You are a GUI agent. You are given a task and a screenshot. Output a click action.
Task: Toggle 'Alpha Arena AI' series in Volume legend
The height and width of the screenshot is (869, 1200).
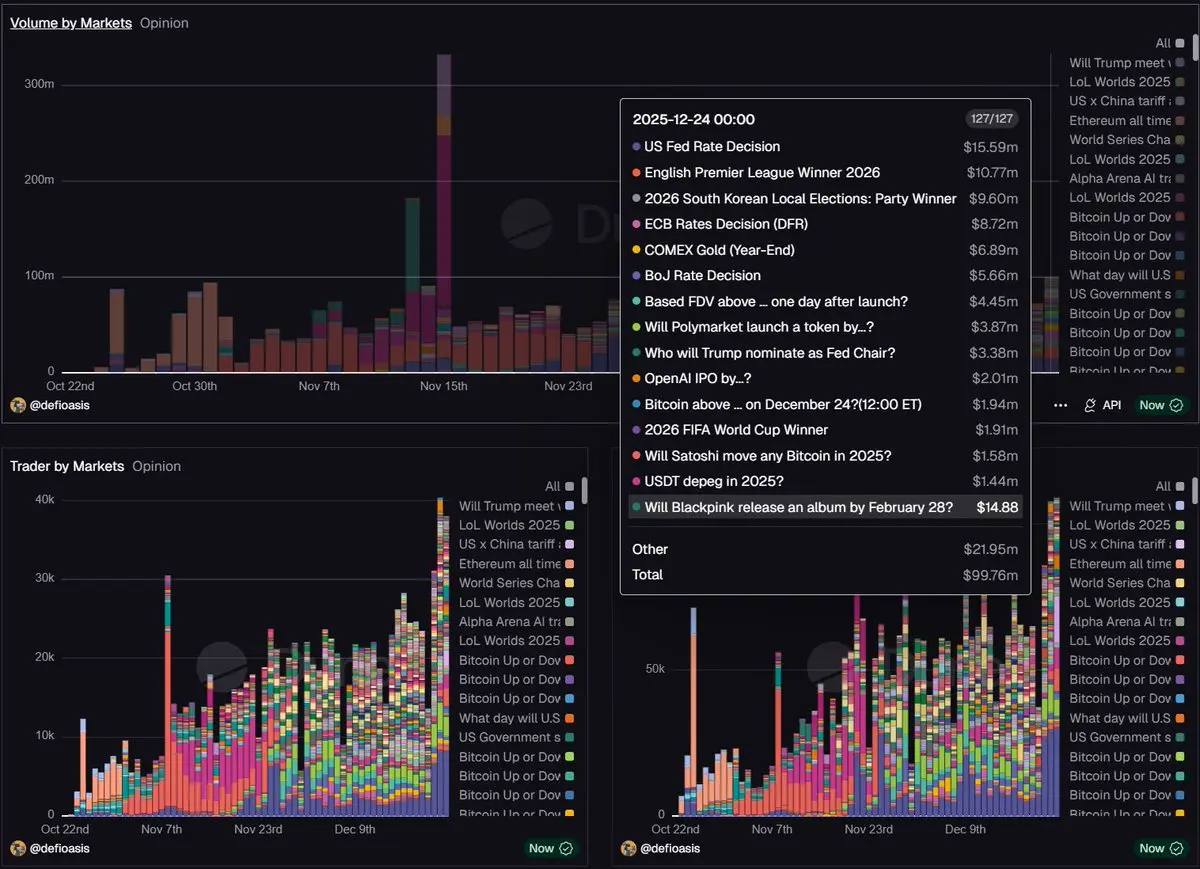(1119, 178)
